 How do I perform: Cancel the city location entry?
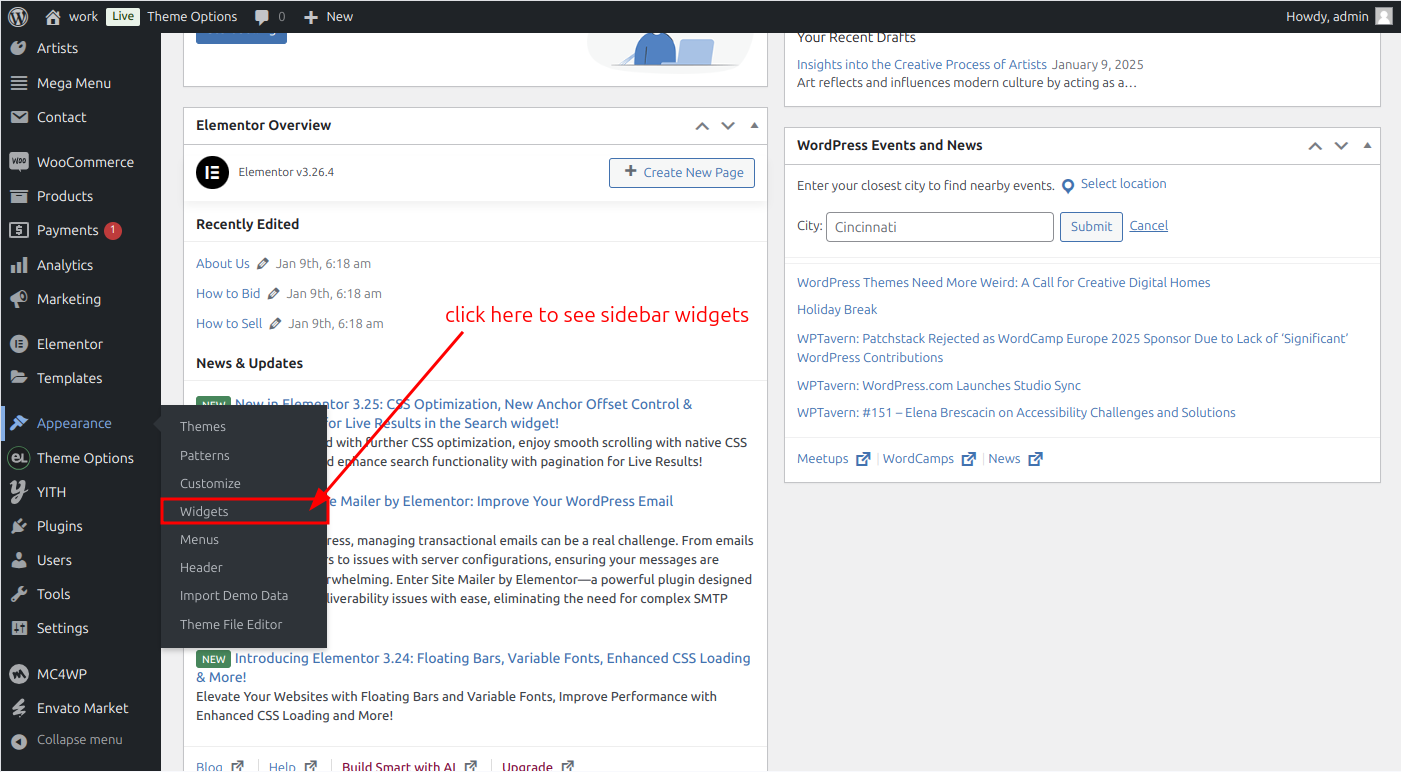1149,226
